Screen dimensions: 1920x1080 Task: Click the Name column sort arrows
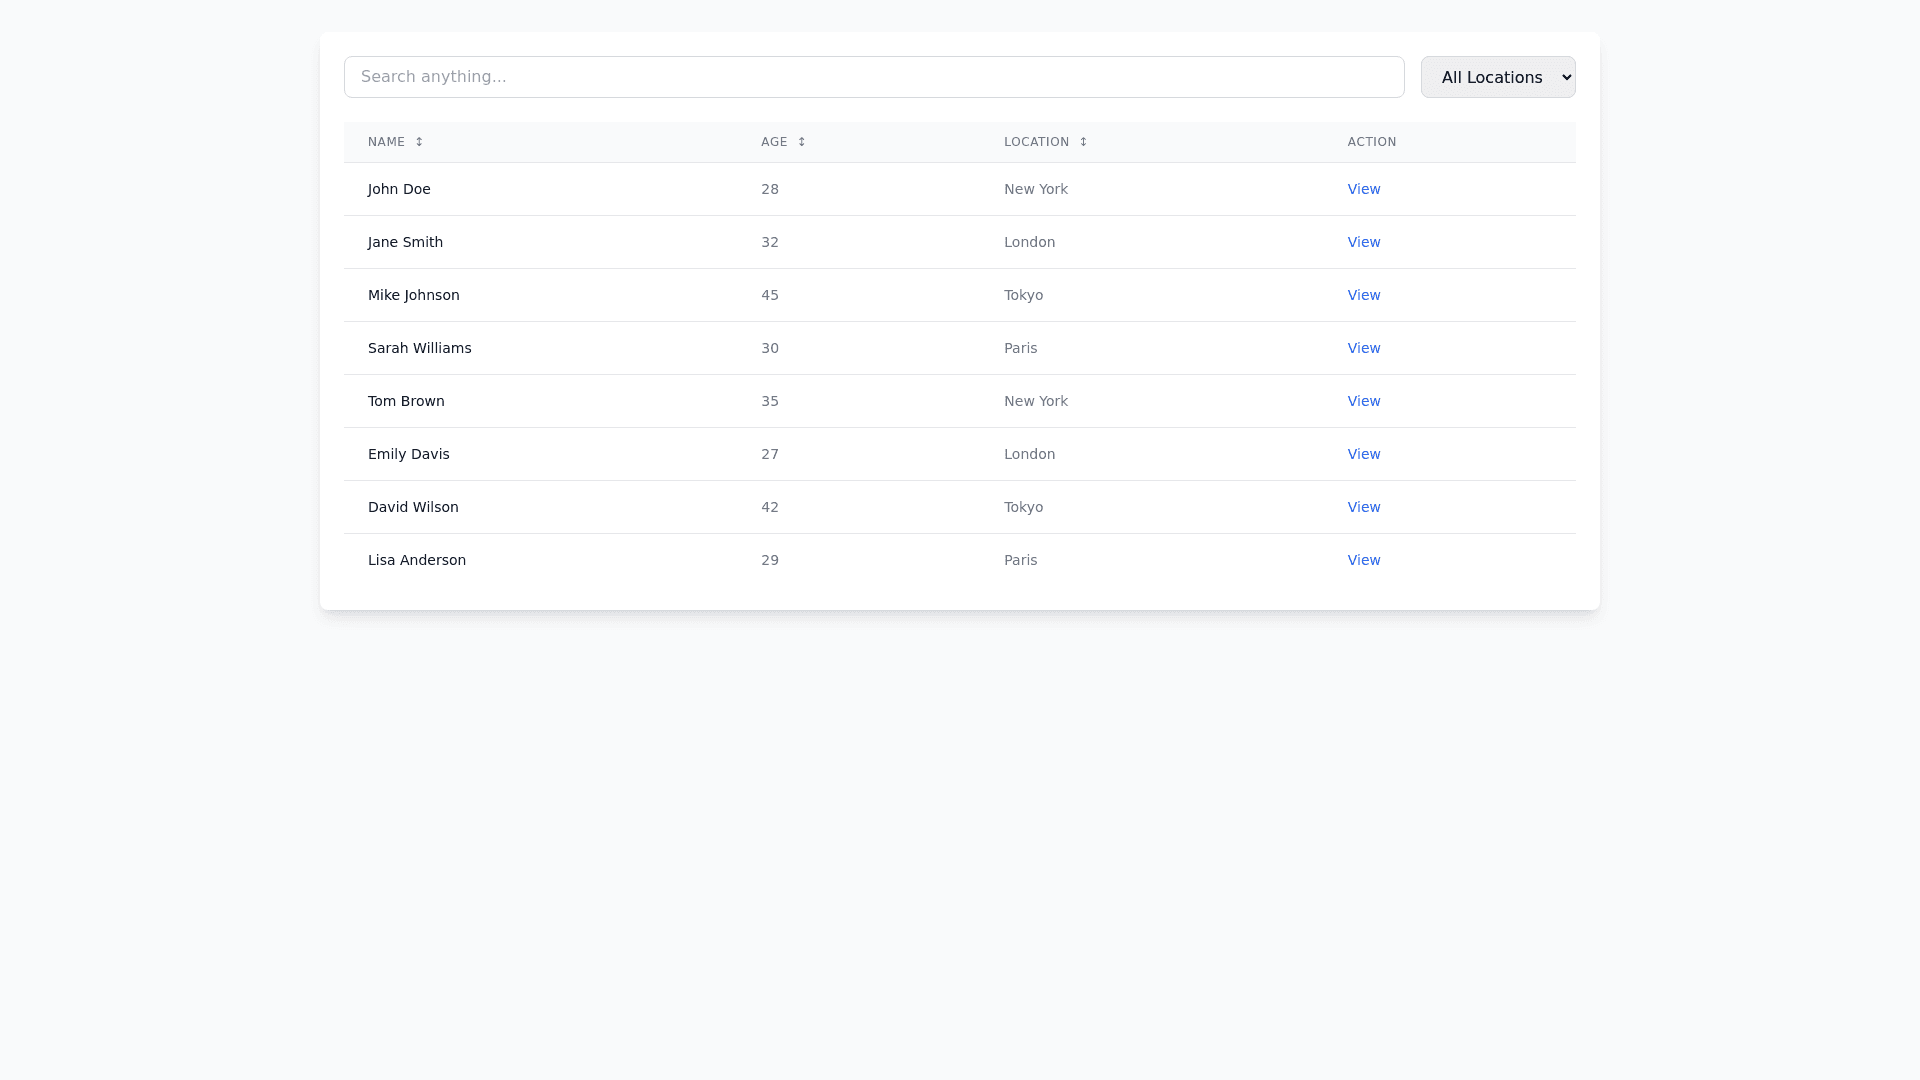click(x=419, y=142)
